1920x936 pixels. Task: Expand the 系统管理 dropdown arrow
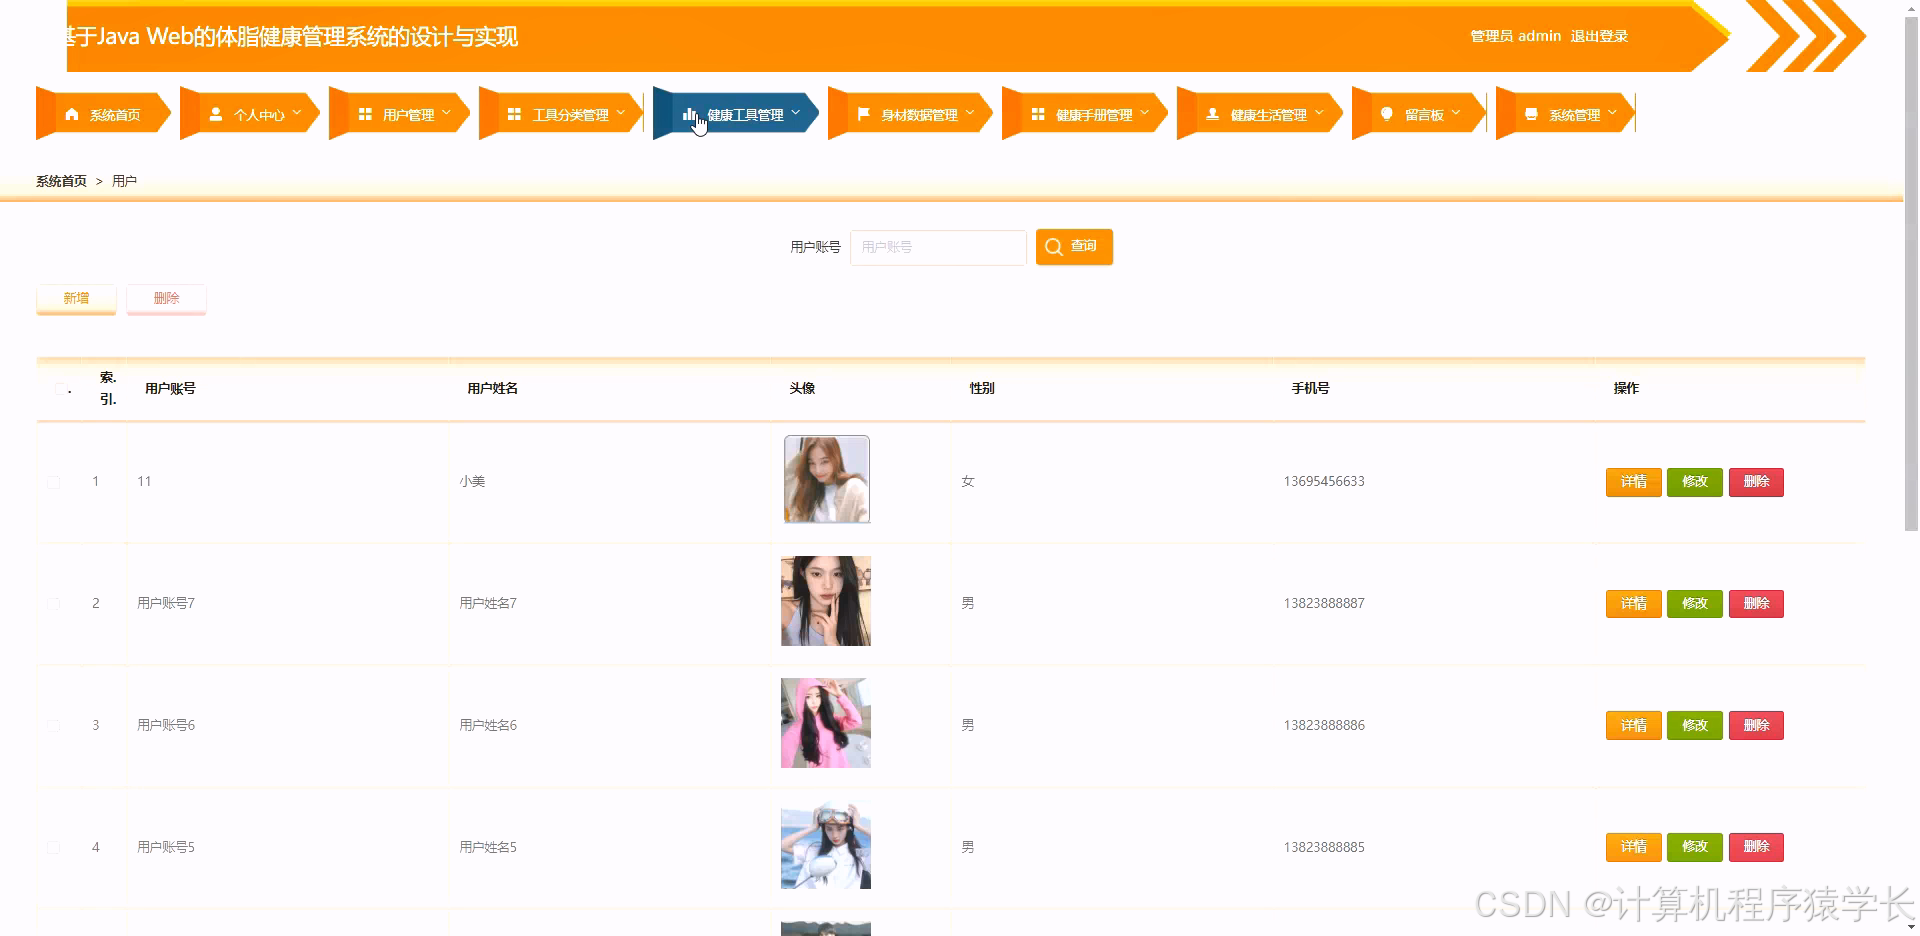click(x=1612, y=113)
